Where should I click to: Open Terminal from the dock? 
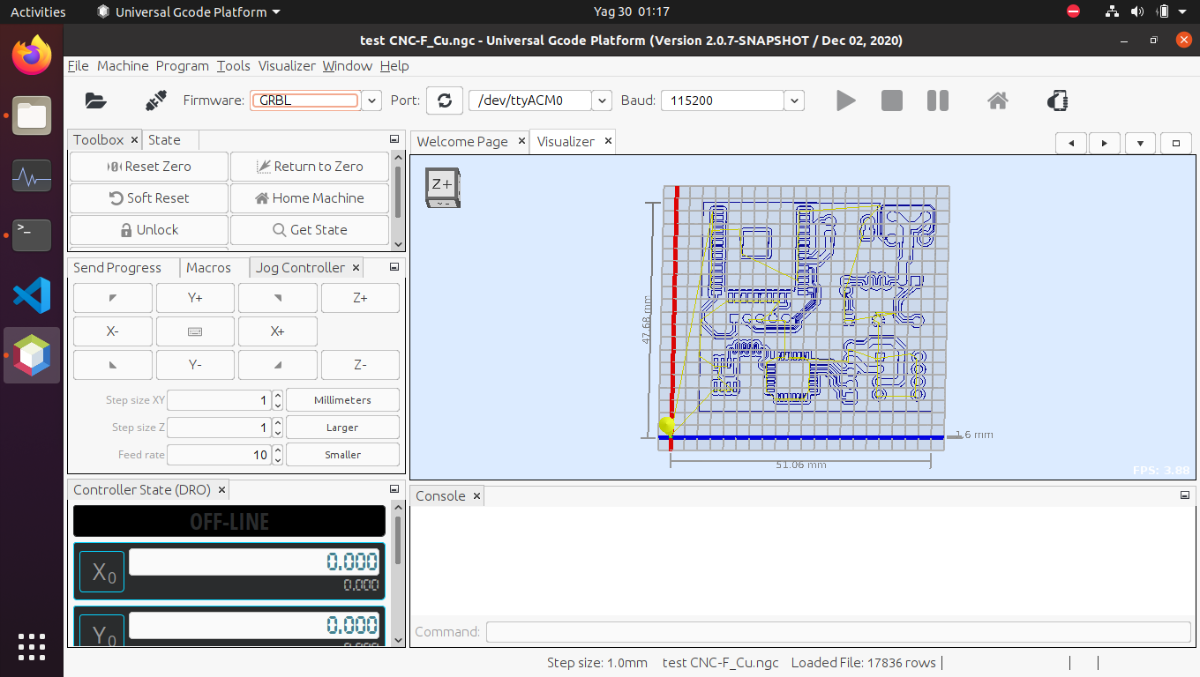click(32, 236)
